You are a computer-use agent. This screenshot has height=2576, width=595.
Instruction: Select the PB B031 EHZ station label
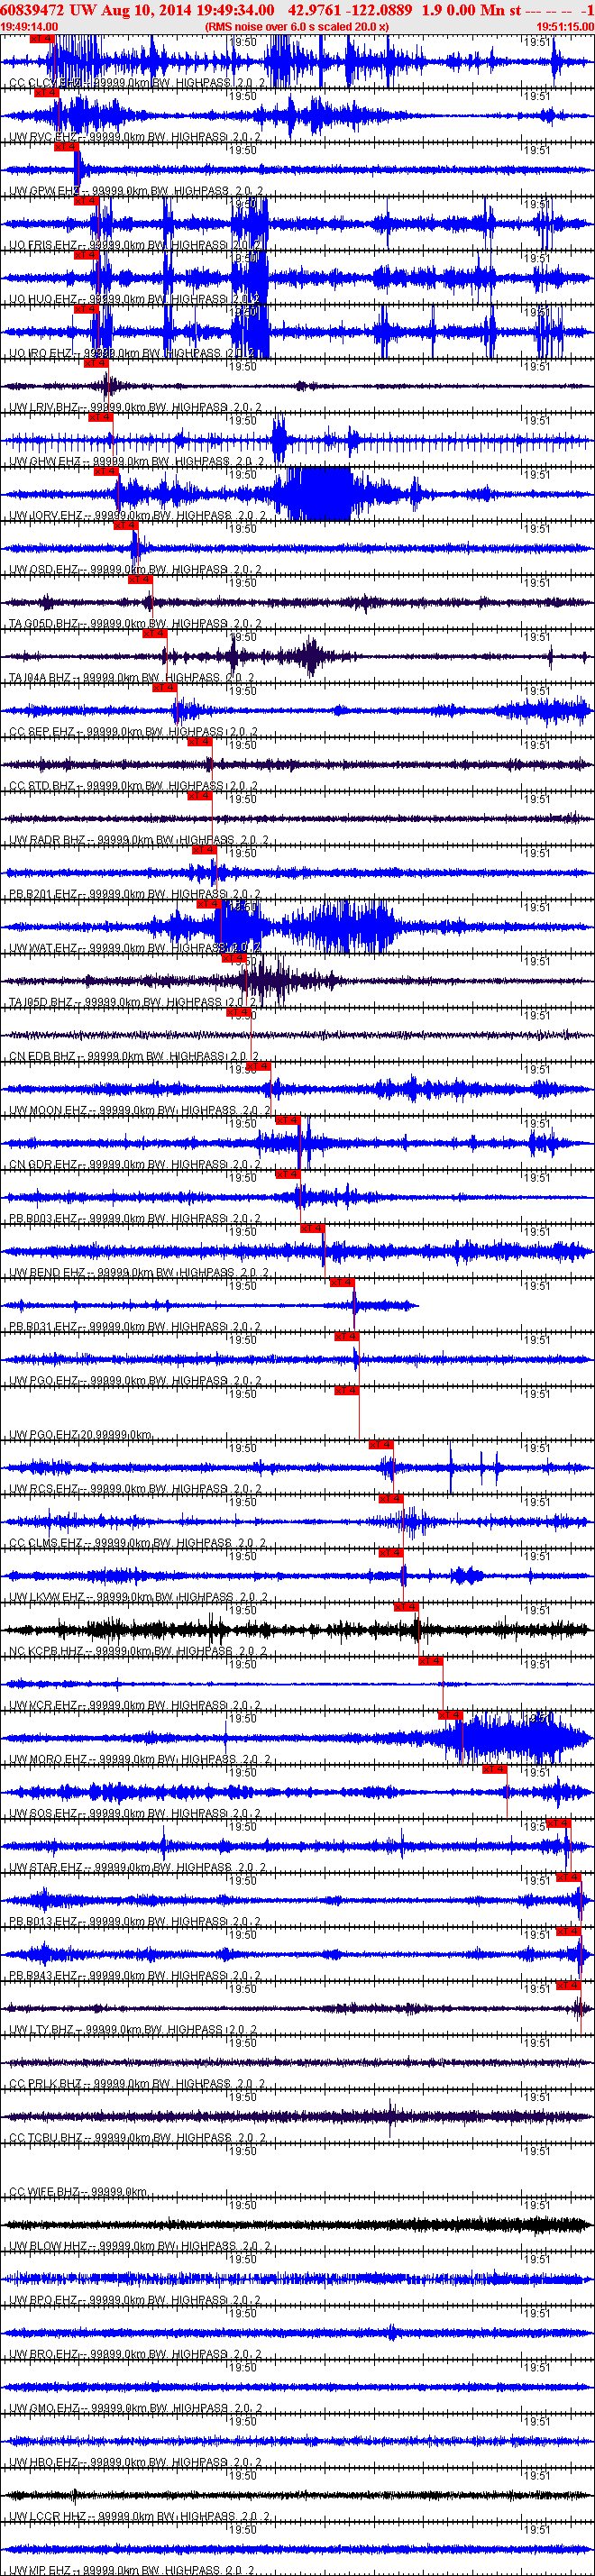coord(135,1326)
